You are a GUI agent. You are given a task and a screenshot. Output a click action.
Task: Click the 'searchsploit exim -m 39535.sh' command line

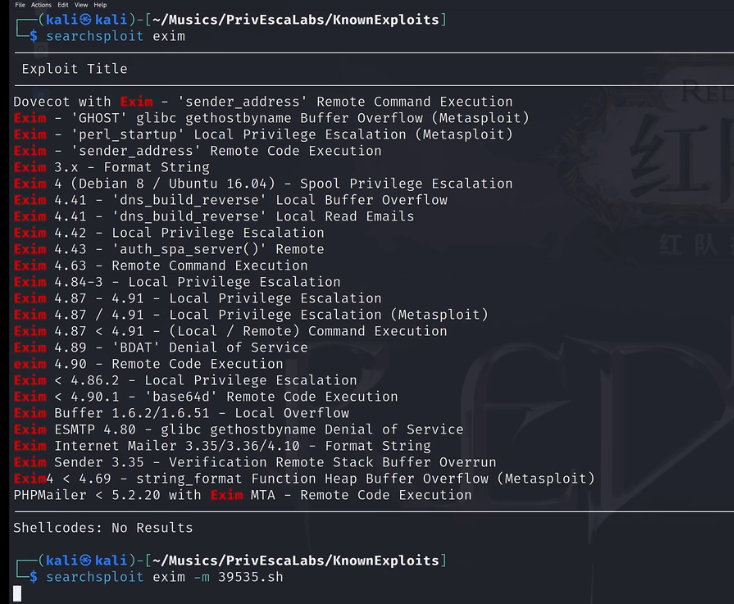click(x=164, y=577)
